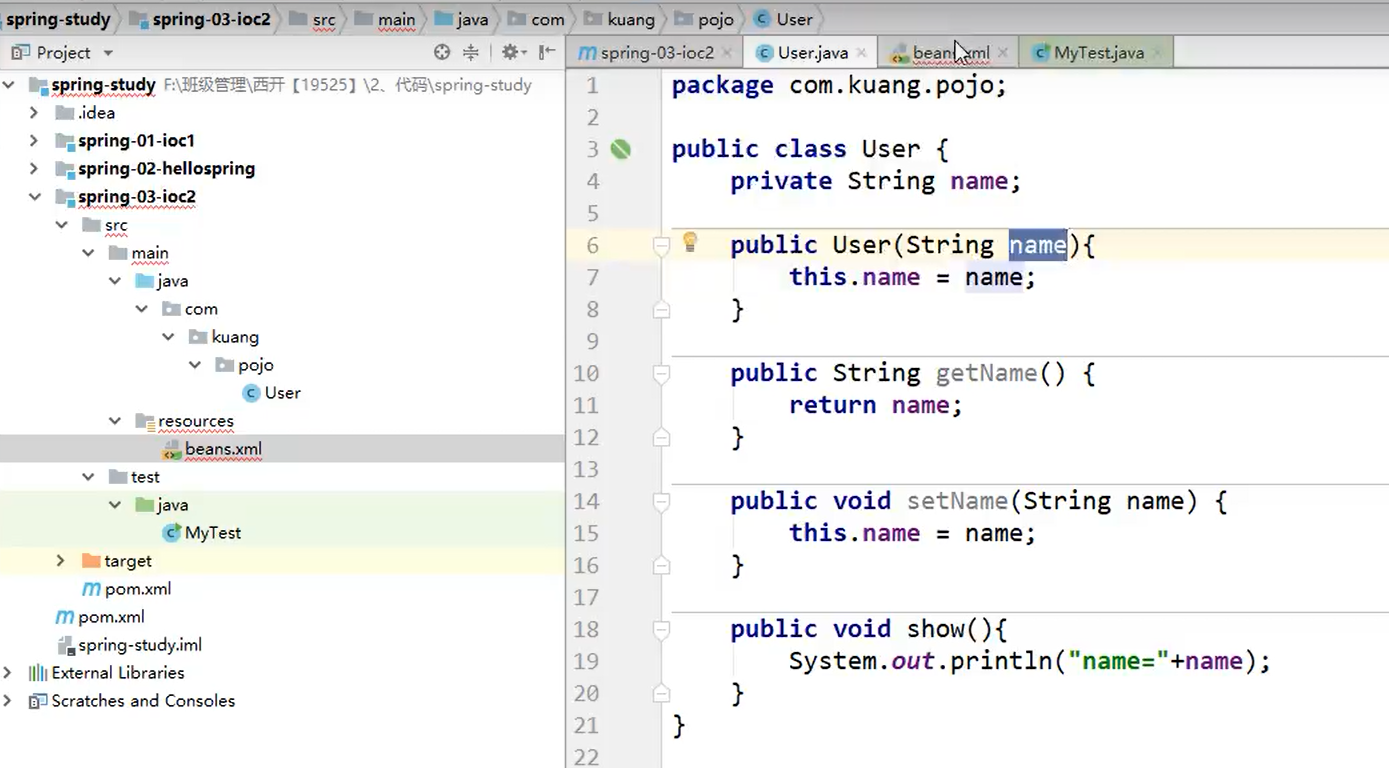Image resolution: width=1389 pixels, height=768 pixels.
Task: Close the User.java tab
Action: tap(863, 53)
